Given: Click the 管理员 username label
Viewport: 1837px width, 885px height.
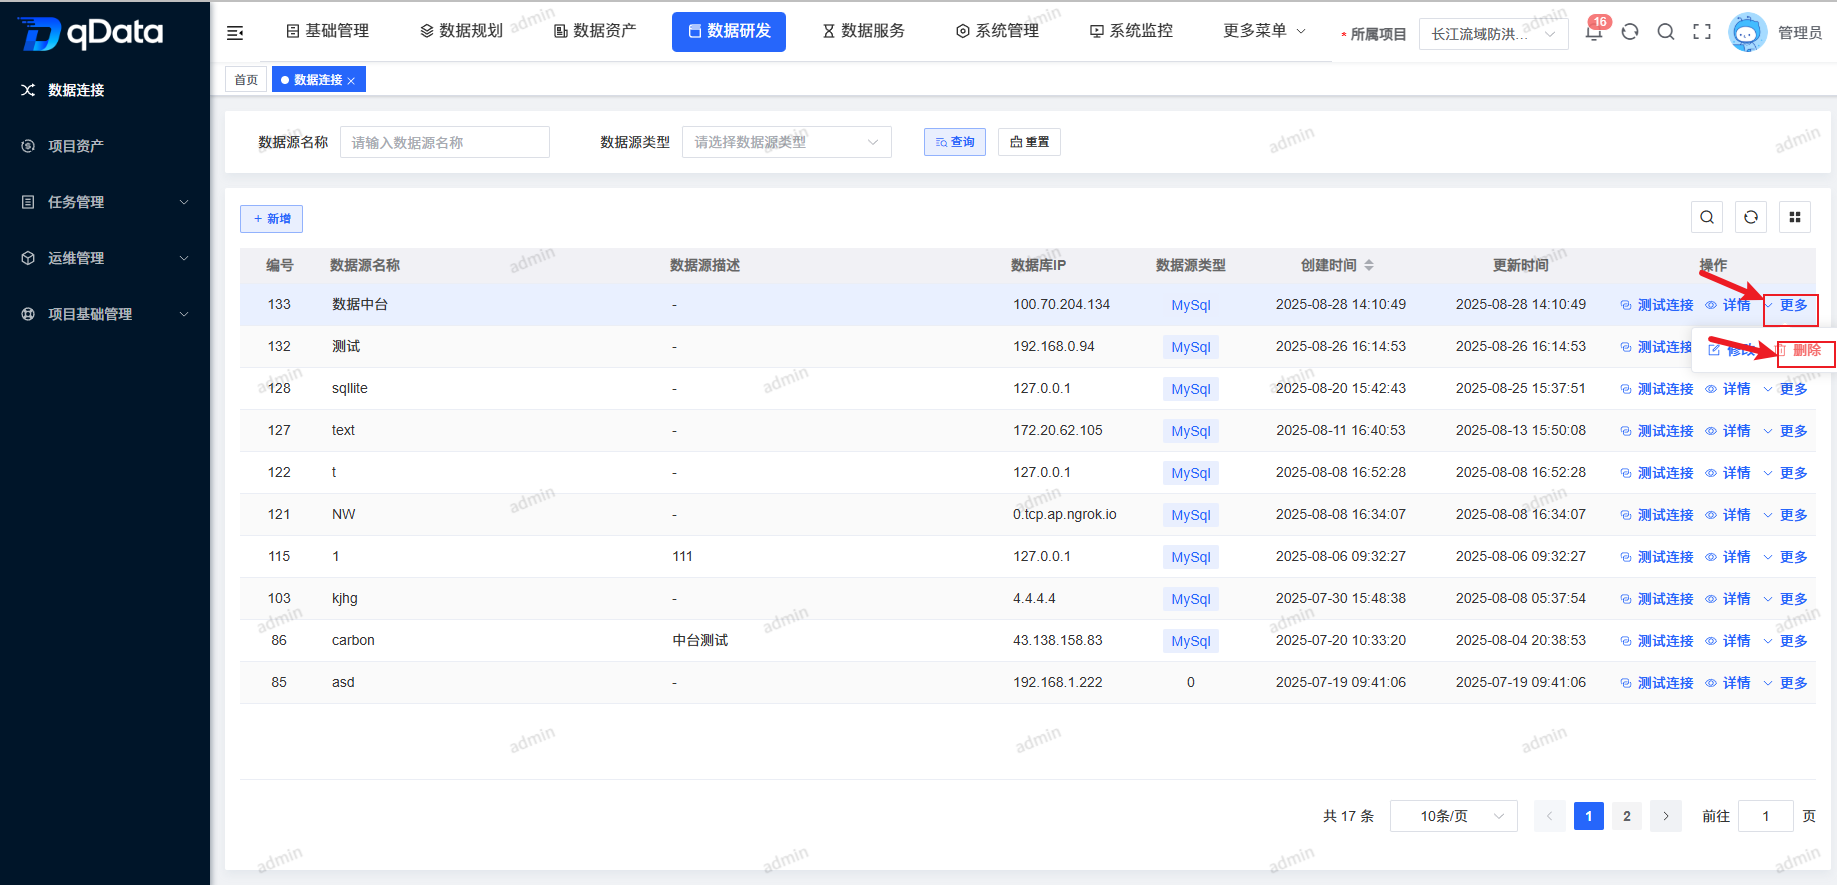Looking at the screenshot, I should coord(1800,33).
